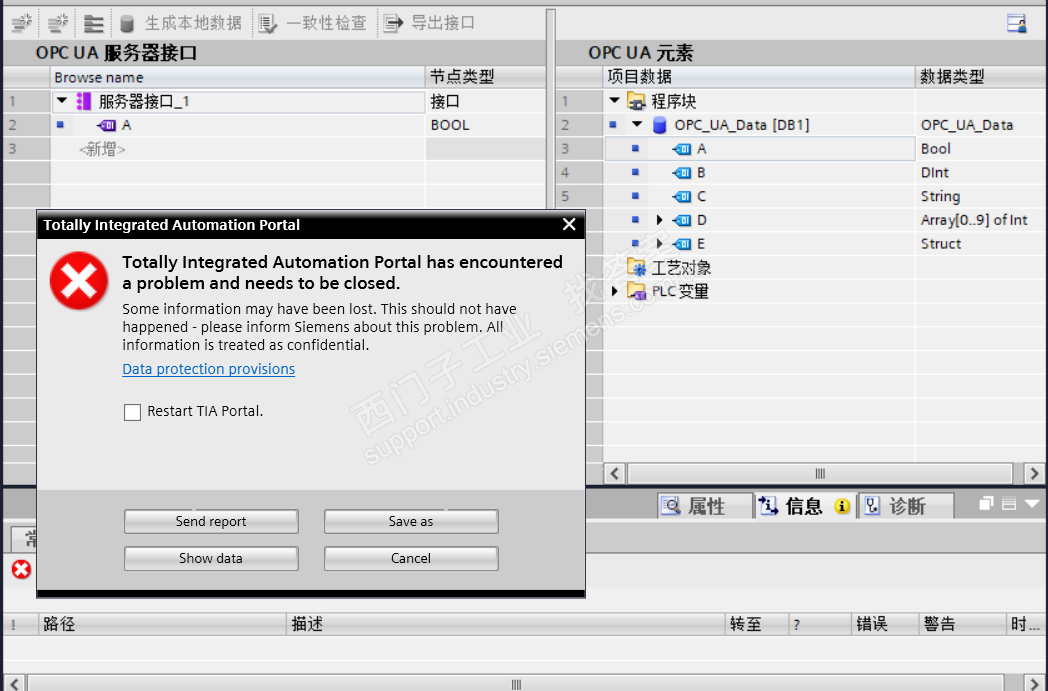Collapse the OPC_UA_Data [DB1] node

tap(637, 124)
